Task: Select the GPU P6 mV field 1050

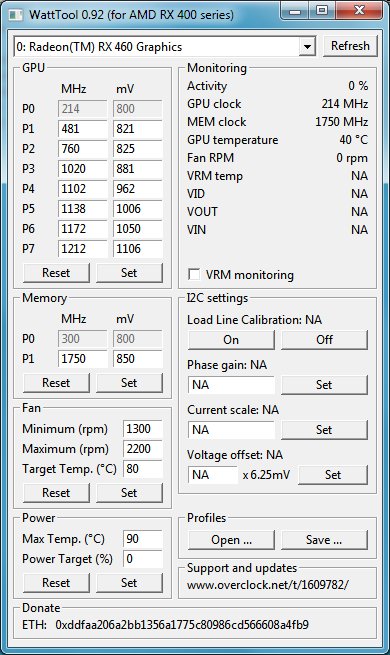Action: pos(137,229)
